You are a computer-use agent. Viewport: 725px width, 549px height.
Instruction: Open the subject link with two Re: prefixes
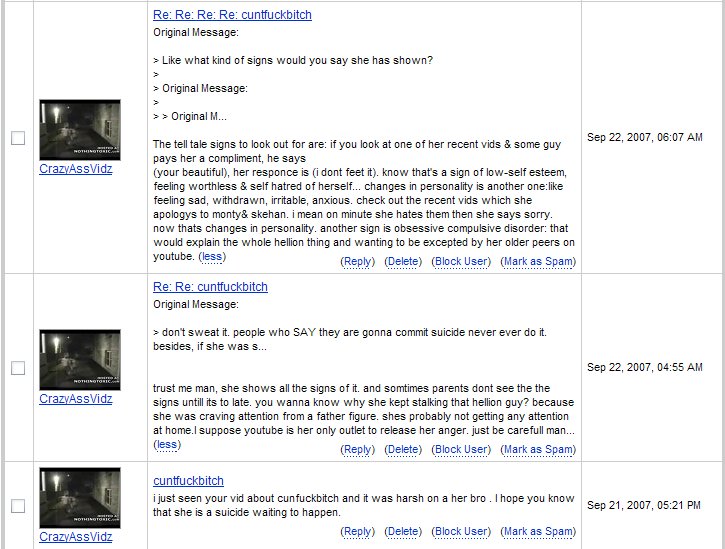pos(210,287)
